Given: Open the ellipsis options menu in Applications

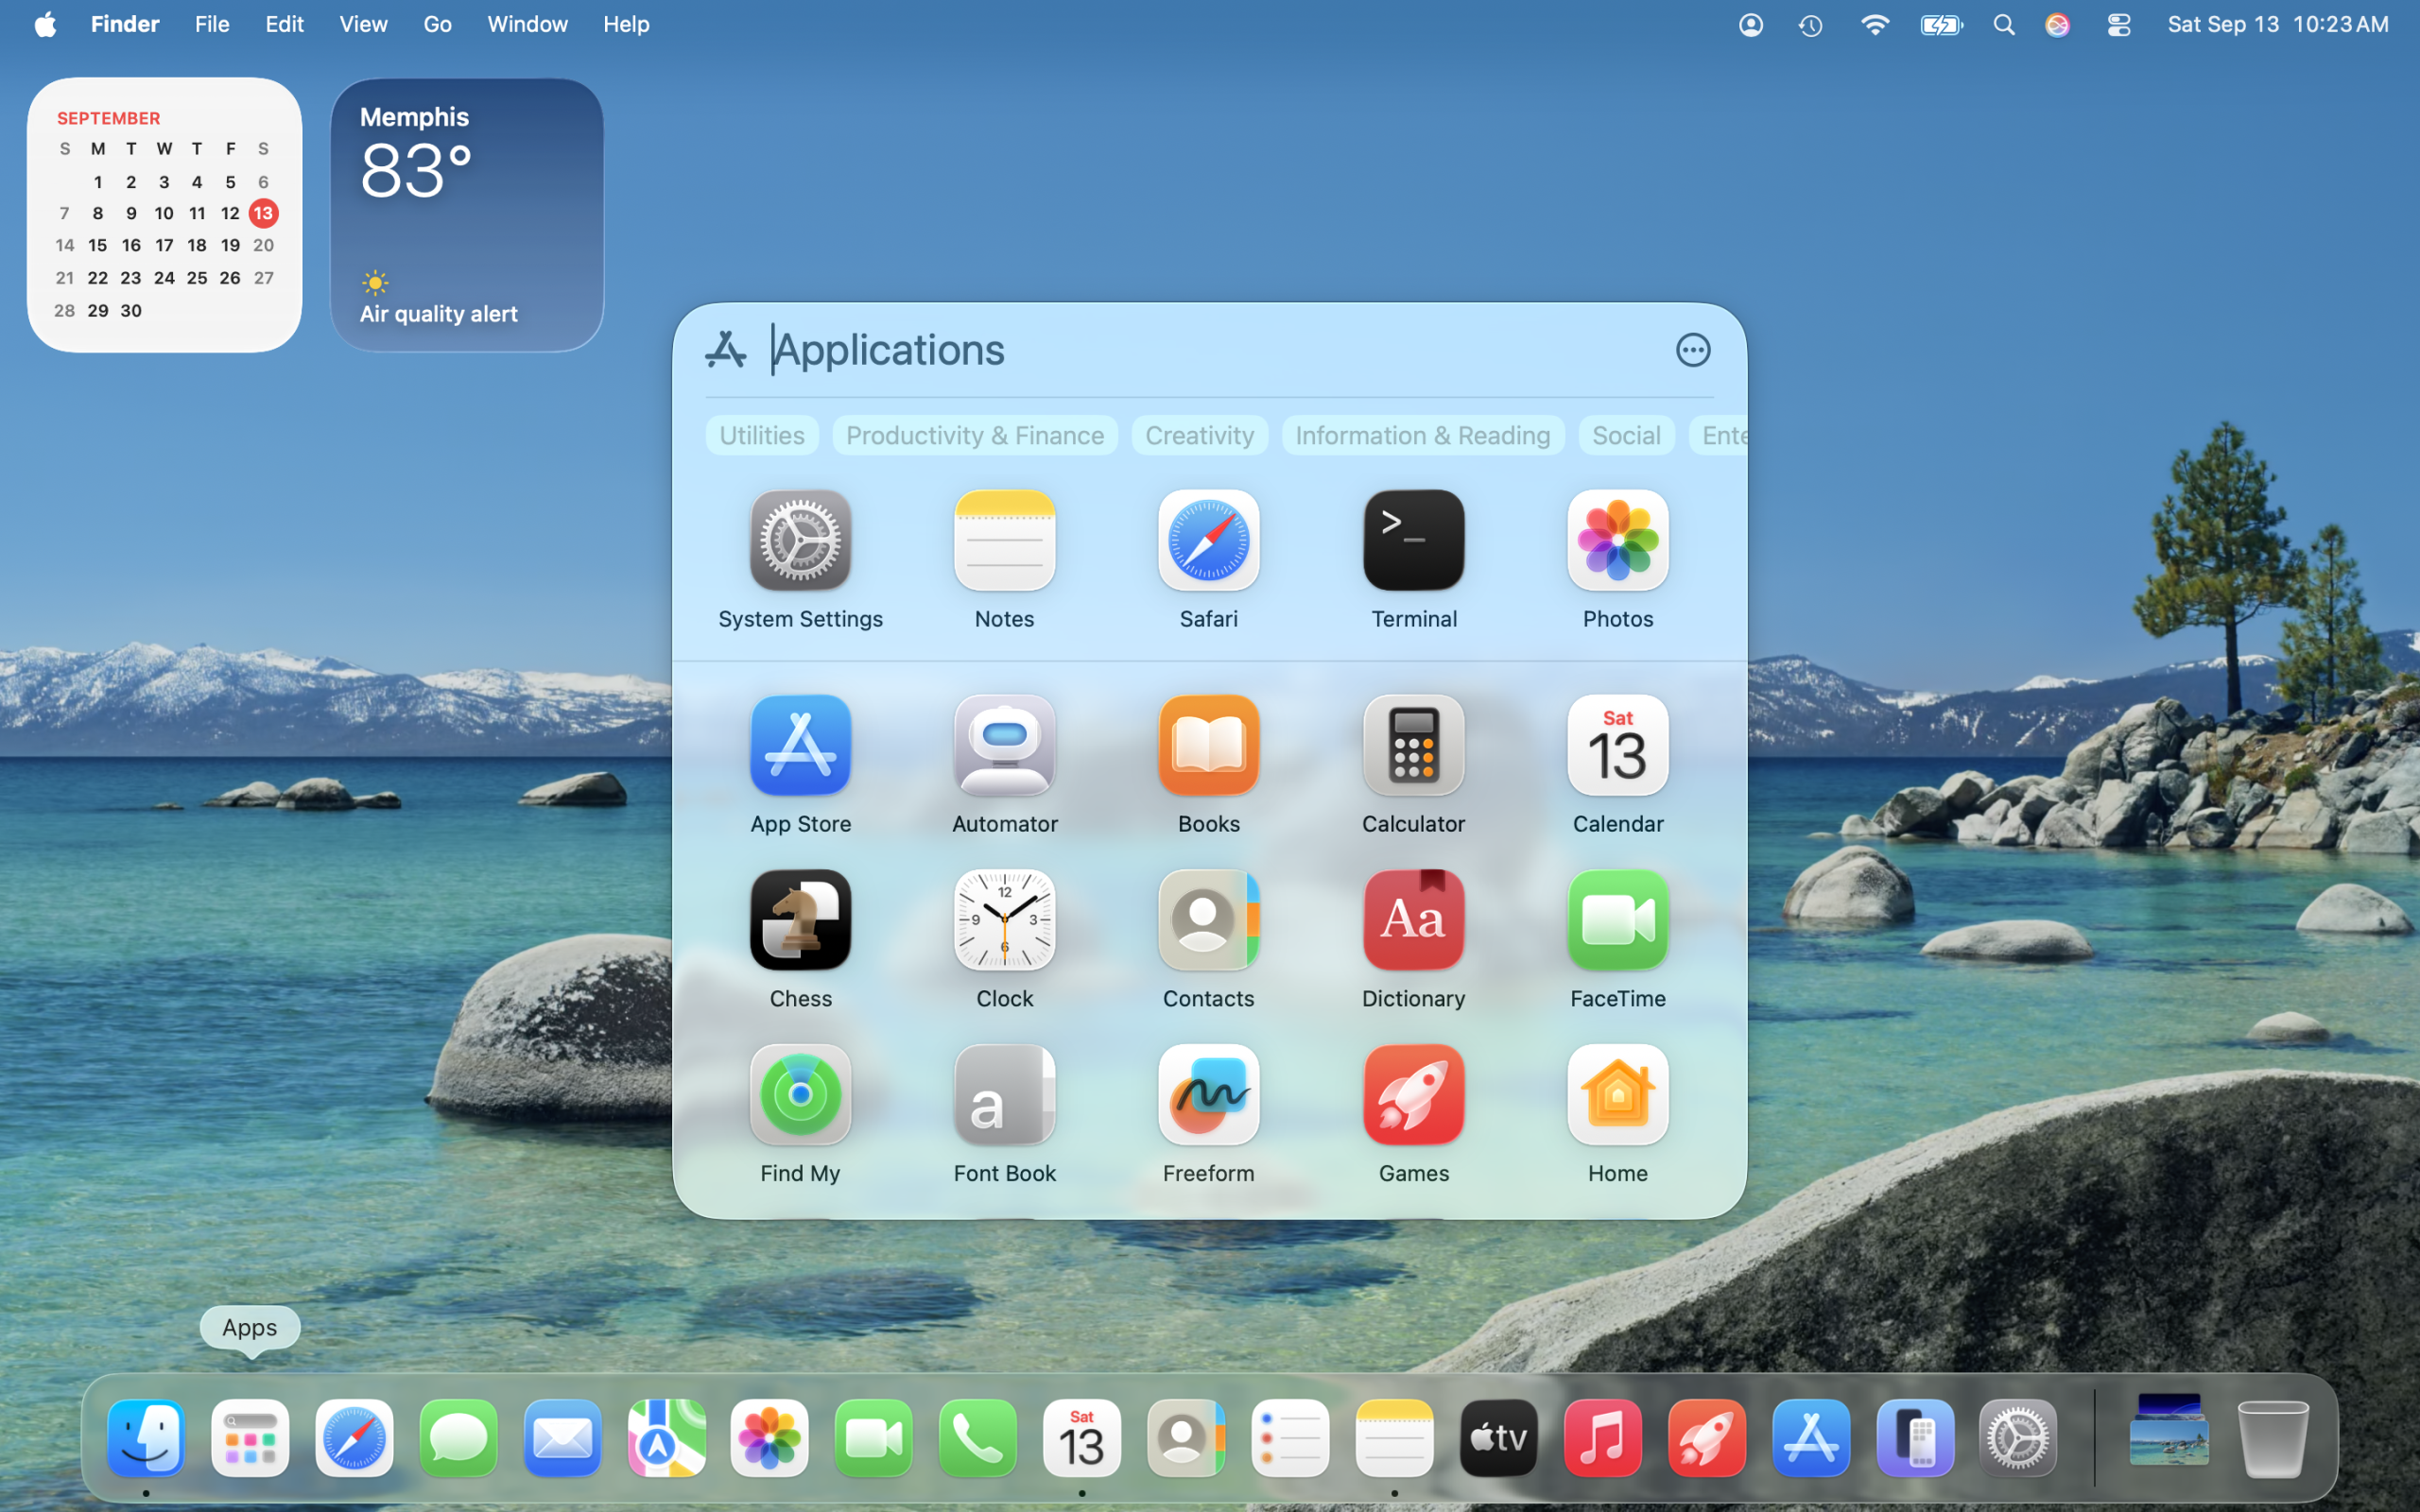Looking at the screenshot, I should pyautogui.click(x=1692, y=350).
